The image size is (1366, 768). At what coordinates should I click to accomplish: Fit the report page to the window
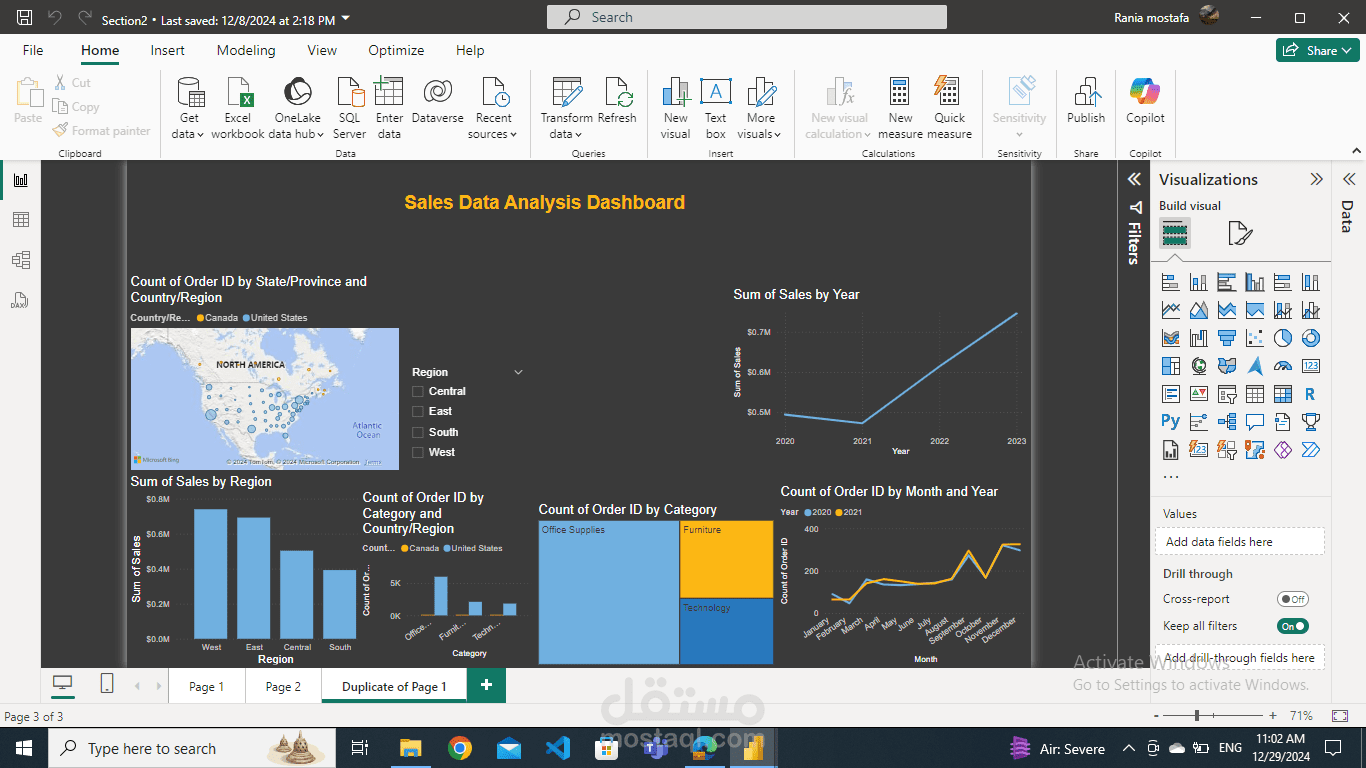tap(1340, 716)
